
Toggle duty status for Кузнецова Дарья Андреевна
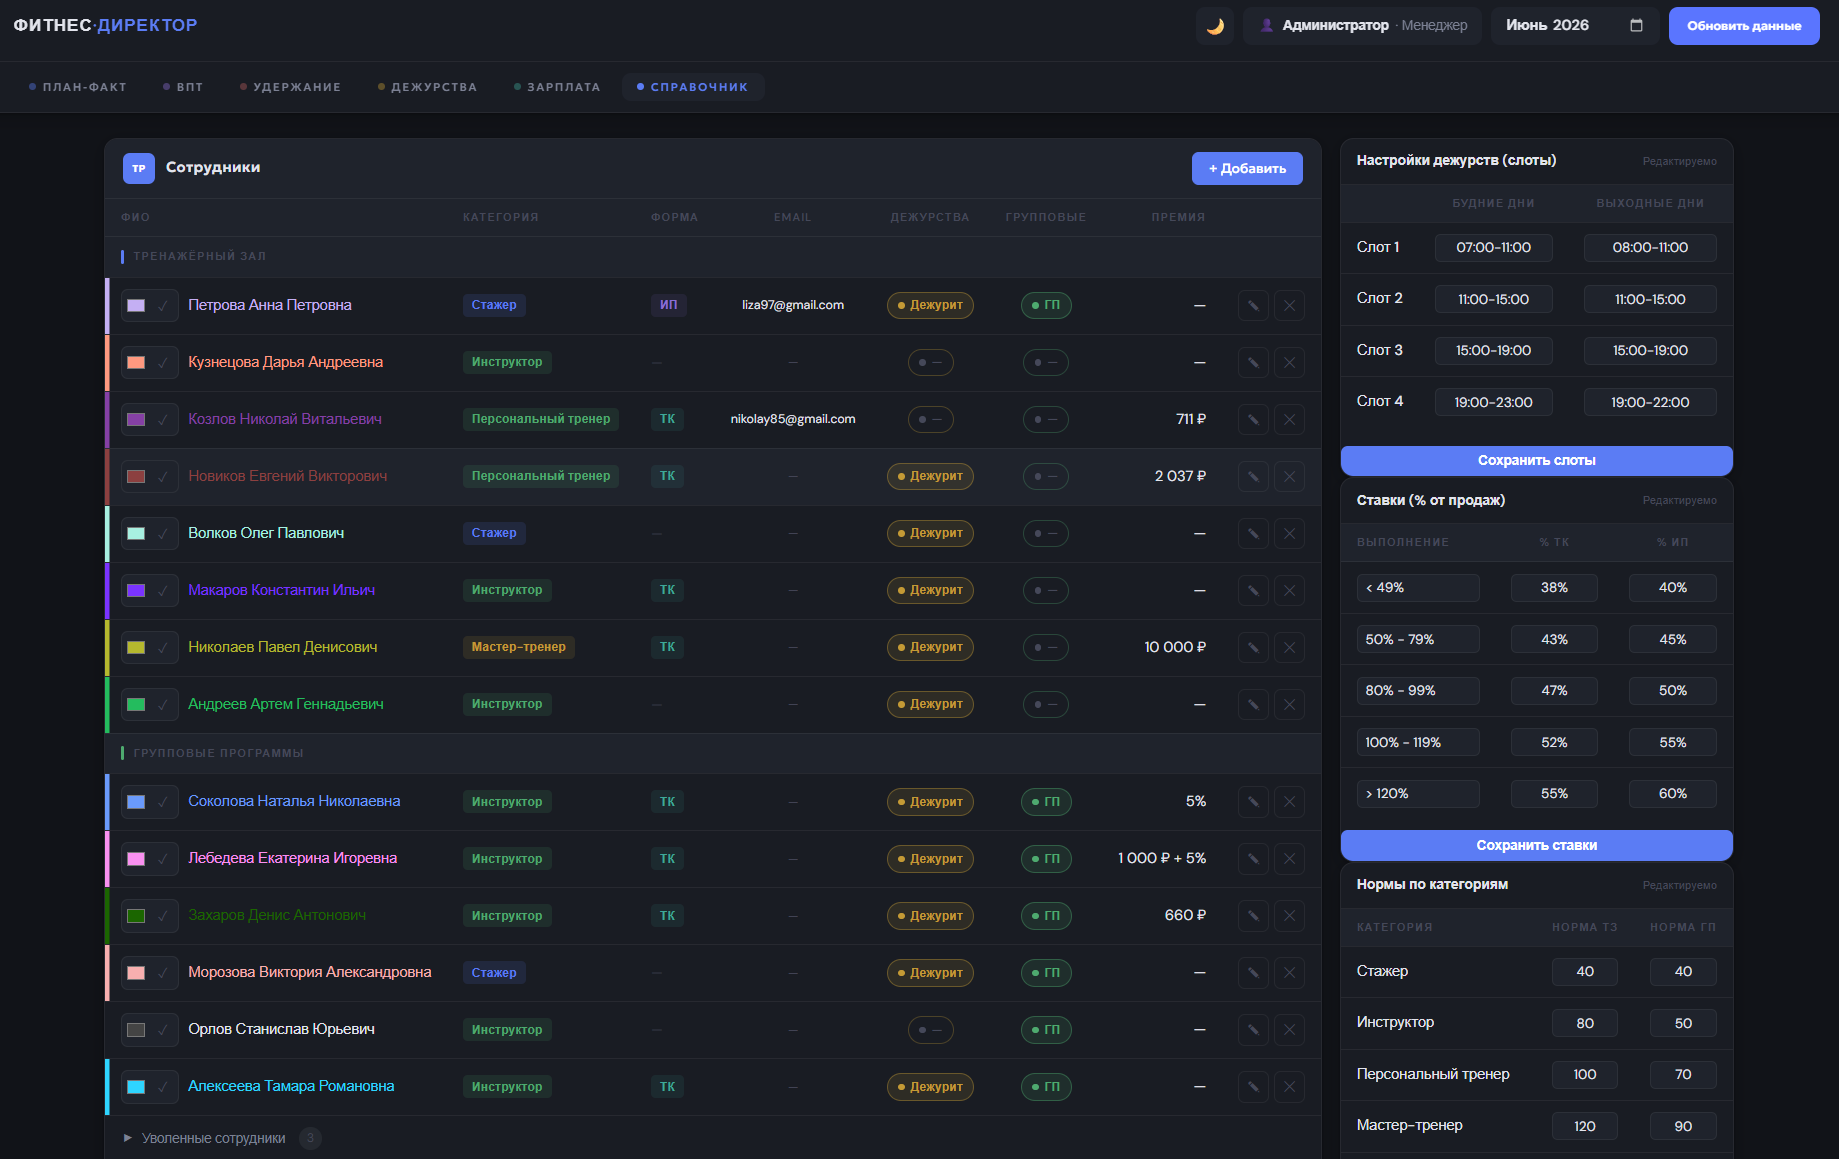(x=930, y=363)
